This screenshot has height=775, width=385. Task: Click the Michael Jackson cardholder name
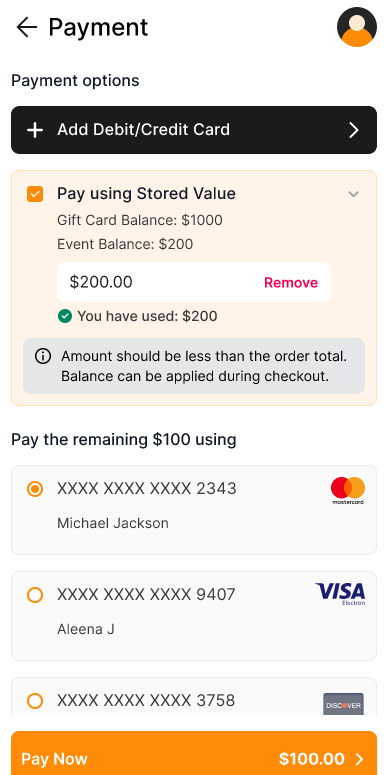[113, 523]
